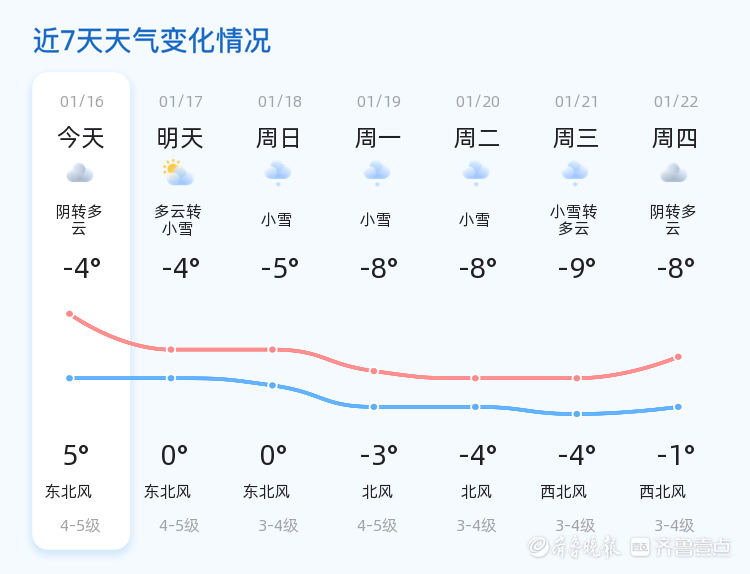Click the 01/22 date label

click(676, 102)
